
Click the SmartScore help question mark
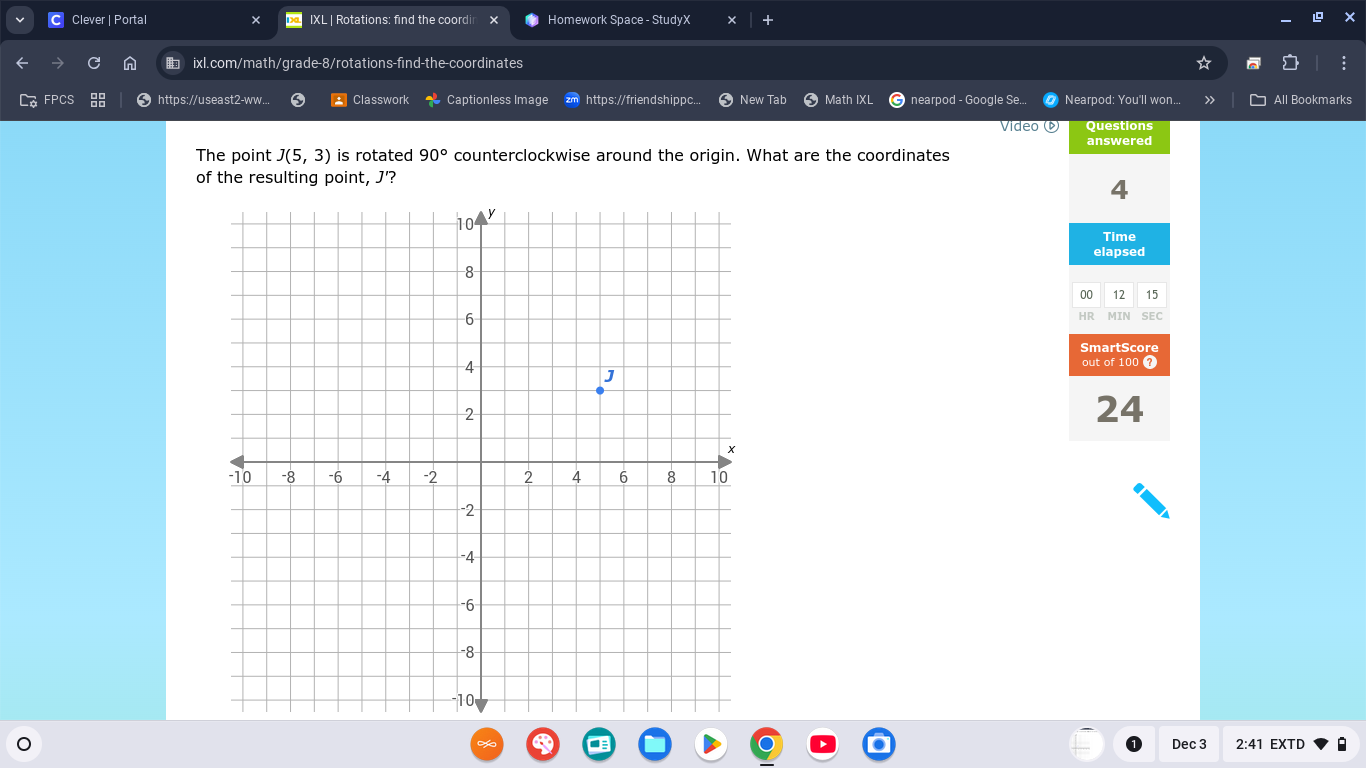pos(1150,362)
